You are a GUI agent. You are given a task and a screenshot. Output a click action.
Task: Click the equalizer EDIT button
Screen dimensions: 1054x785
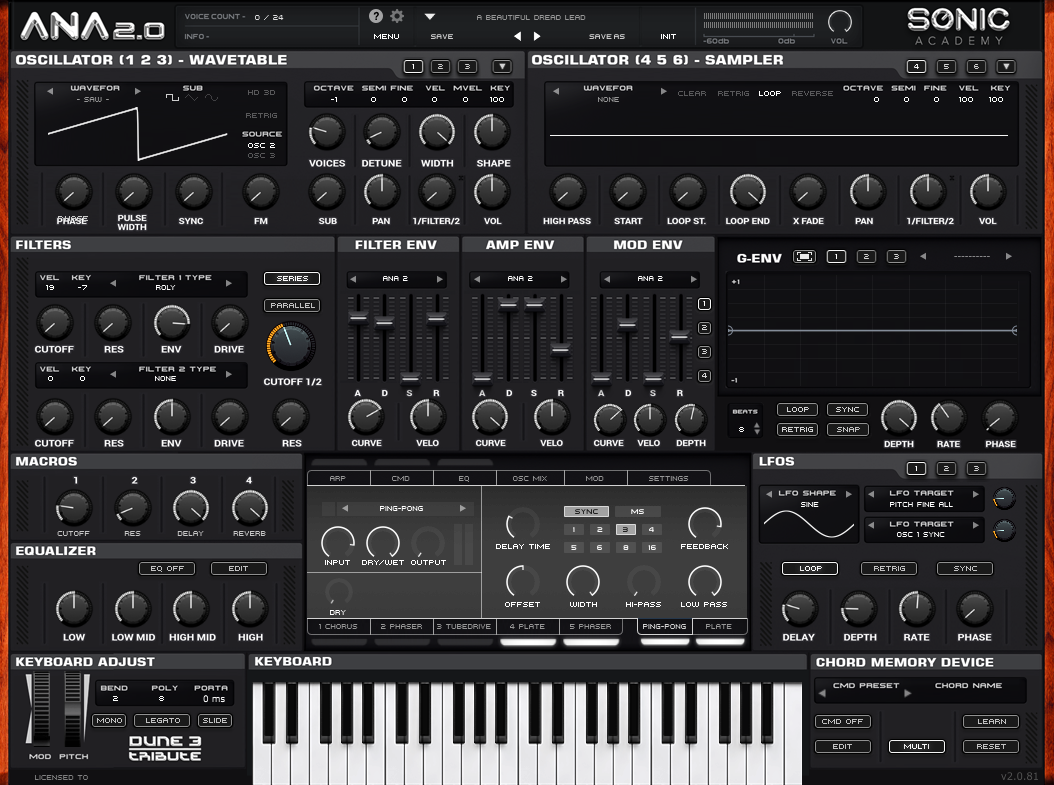pyautogui.click(x=238, y=569)
